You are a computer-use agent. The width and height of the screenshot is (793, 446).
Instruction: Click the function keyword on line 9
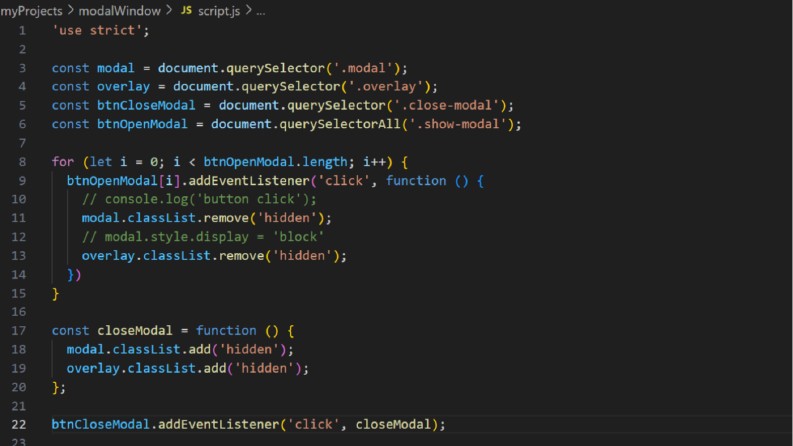click(416, 181)
